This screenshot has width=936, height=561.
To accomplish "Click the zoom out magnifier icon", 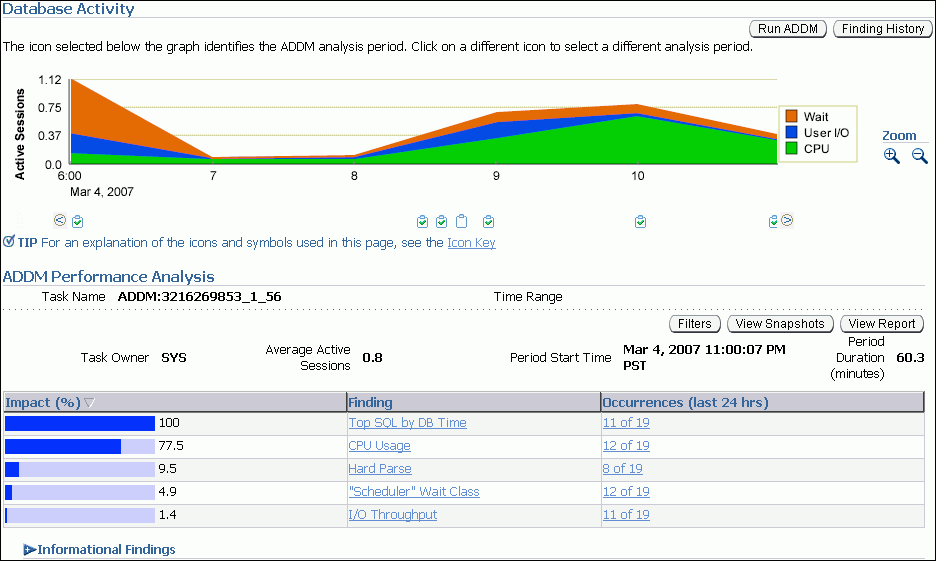I will pyautogui.click(x=919, y=155).
